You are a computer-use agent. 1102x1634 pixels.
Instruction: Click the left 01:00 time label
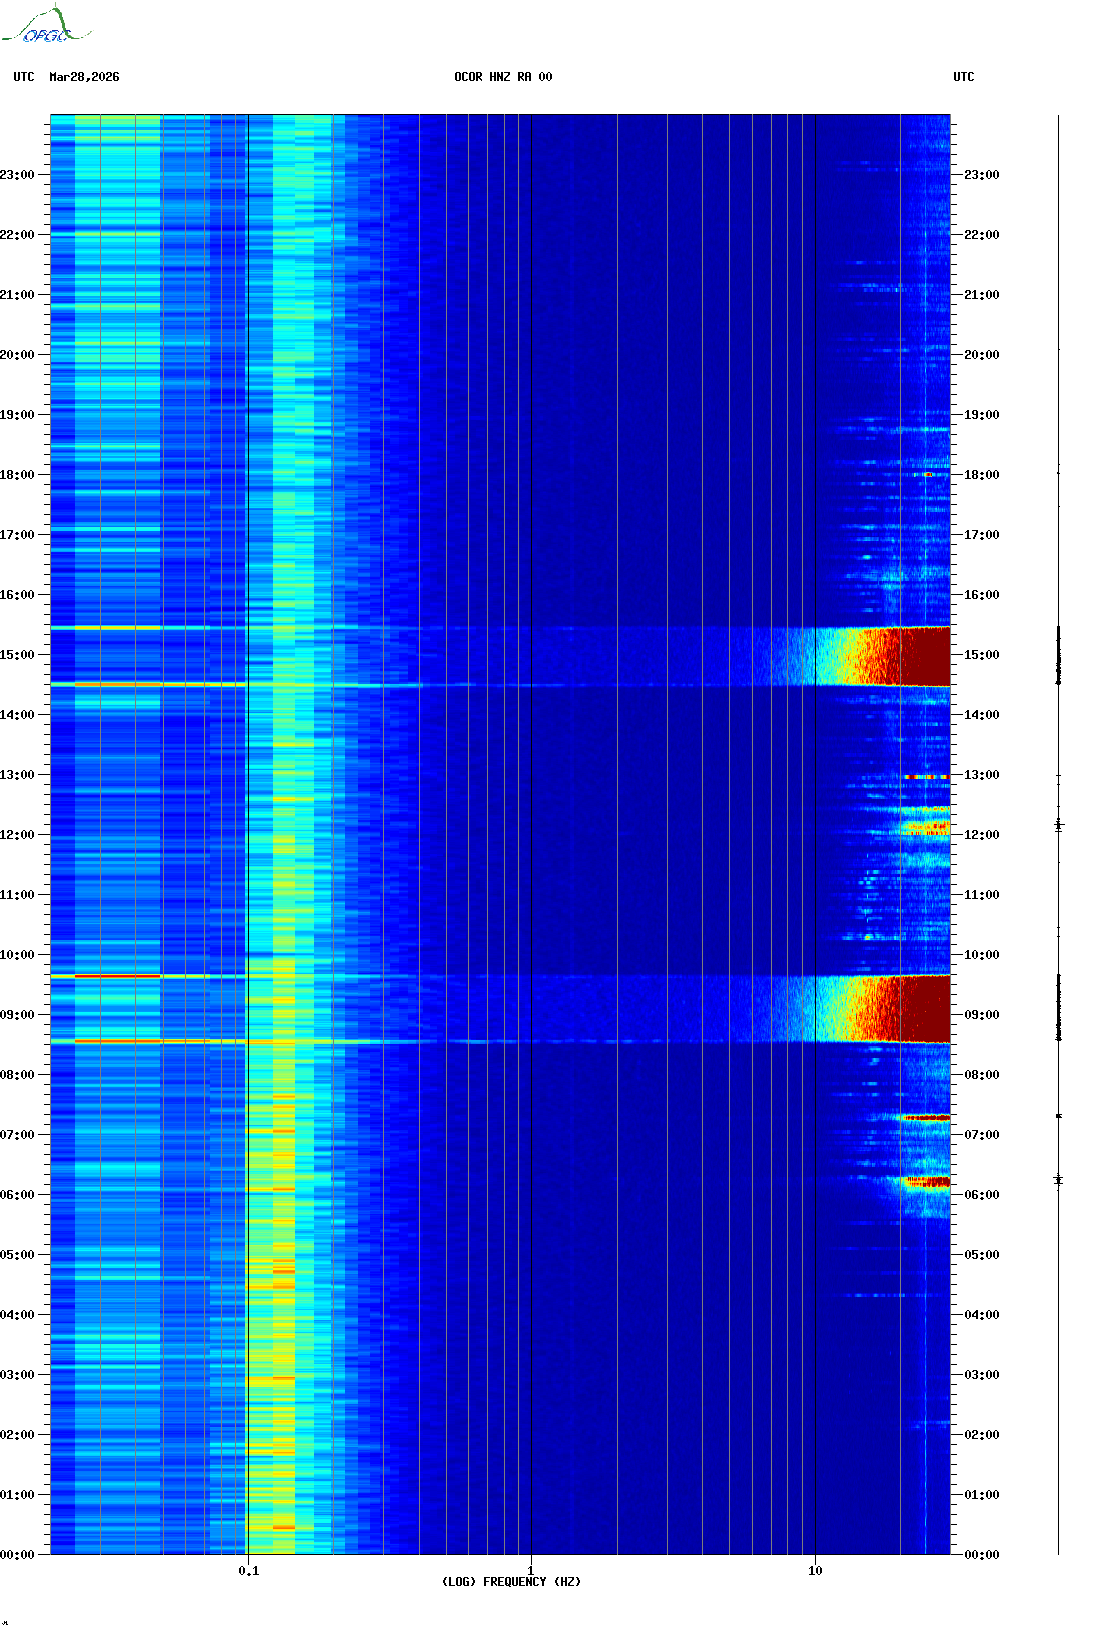click(17, 1495)
